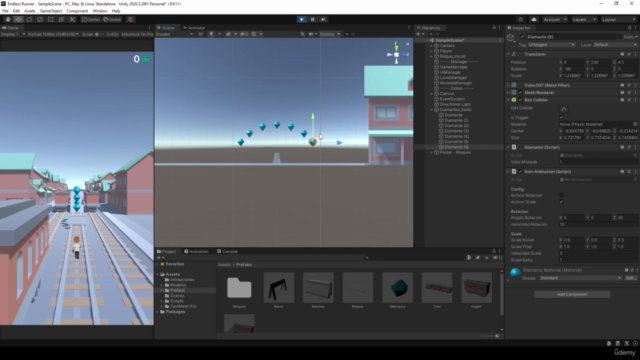Select the Rect tool in the toolbar

[x=51, y=19]
